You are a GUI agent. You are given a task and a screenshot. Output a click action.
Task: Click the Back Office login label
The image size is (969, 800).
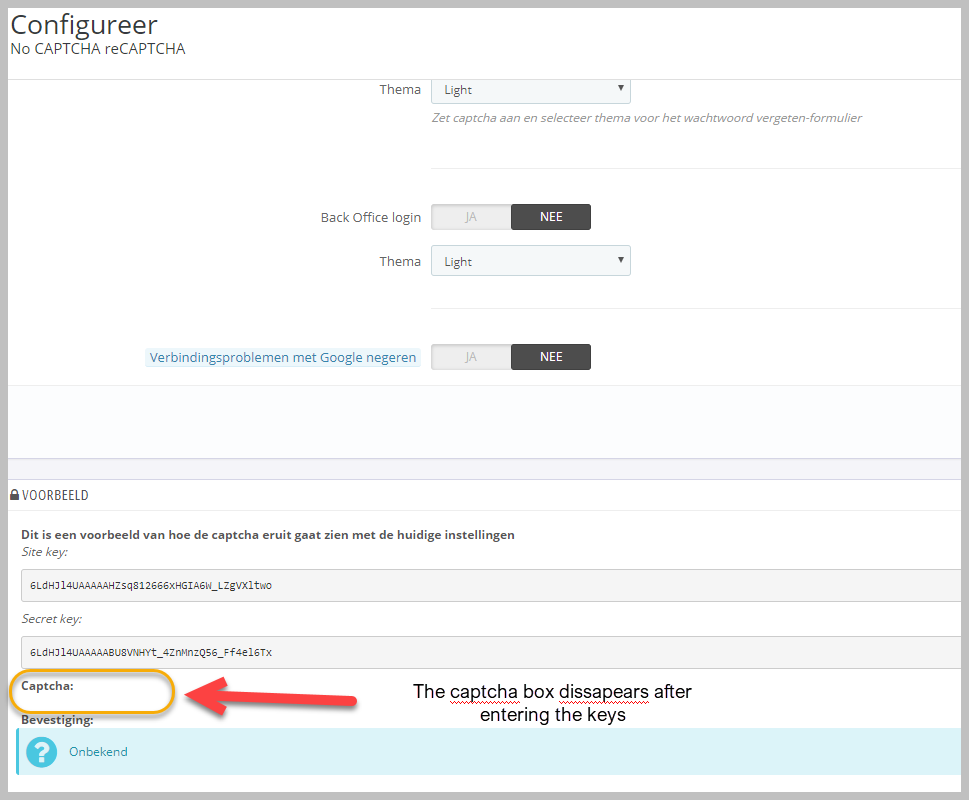coord(370,217)
